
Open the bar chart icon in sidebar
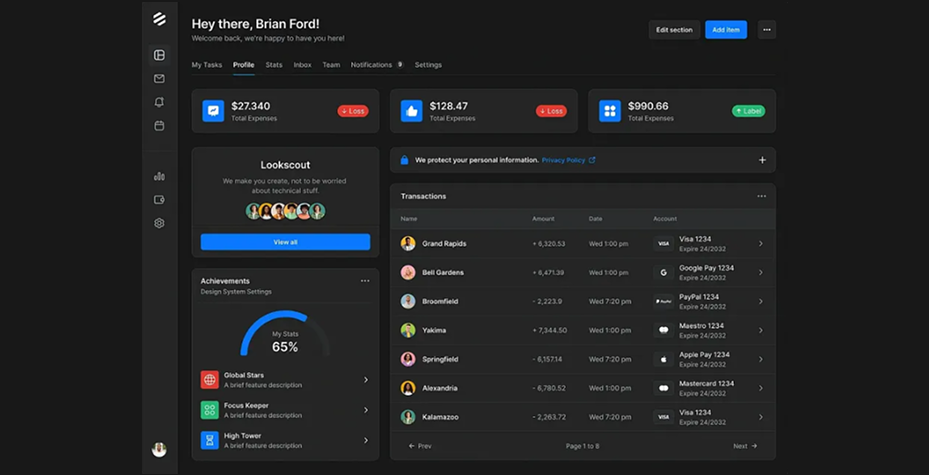pos(159,176)
